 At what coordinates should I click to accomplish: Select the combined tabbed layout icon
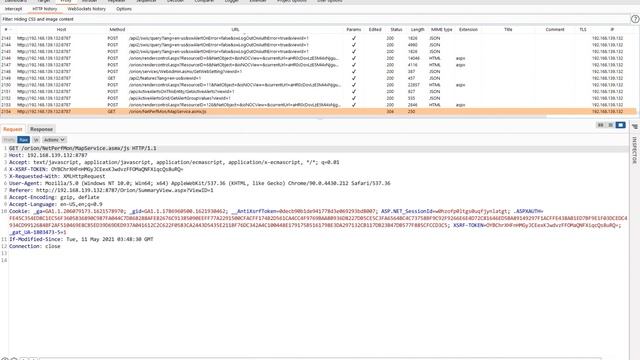coord(620,125)
